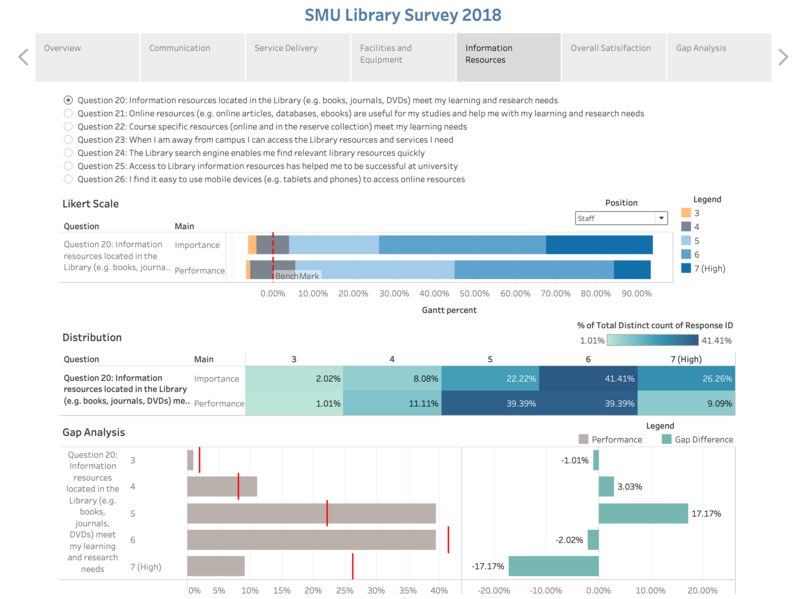This screenshot has width=797, height=599.
Task: Click the Likert Scale section heading
Action: (90, 204)
